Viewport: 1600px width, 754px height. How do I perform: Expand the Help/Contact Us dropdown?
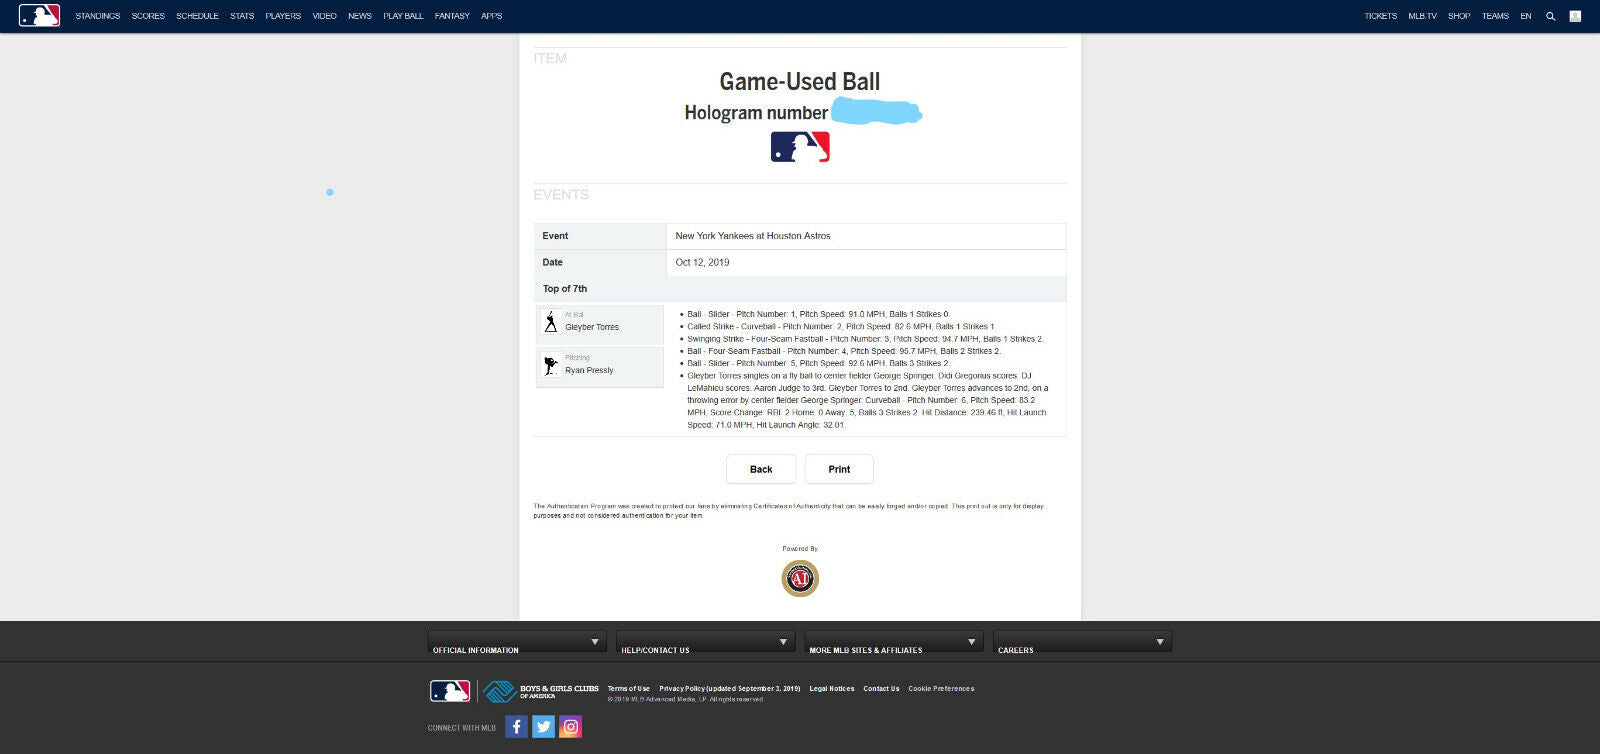(x=705, y=642)
